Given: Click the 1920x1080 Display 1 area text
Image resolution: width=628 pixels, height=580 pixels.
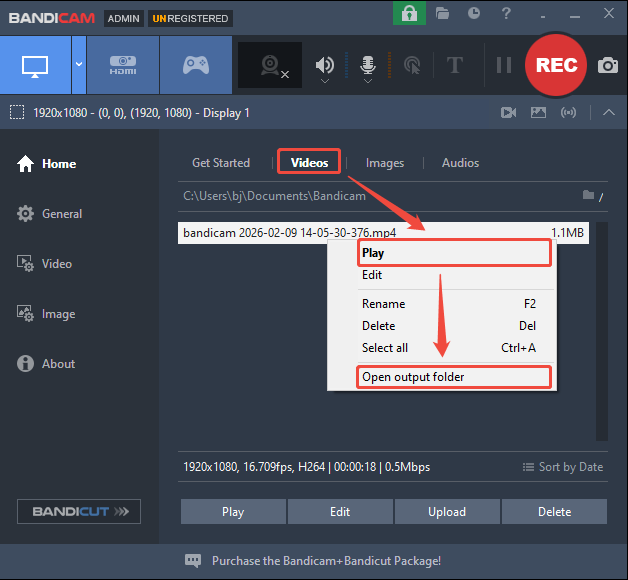Looking at the screenshot, I should pyautogui.click(x=141, y=113).
